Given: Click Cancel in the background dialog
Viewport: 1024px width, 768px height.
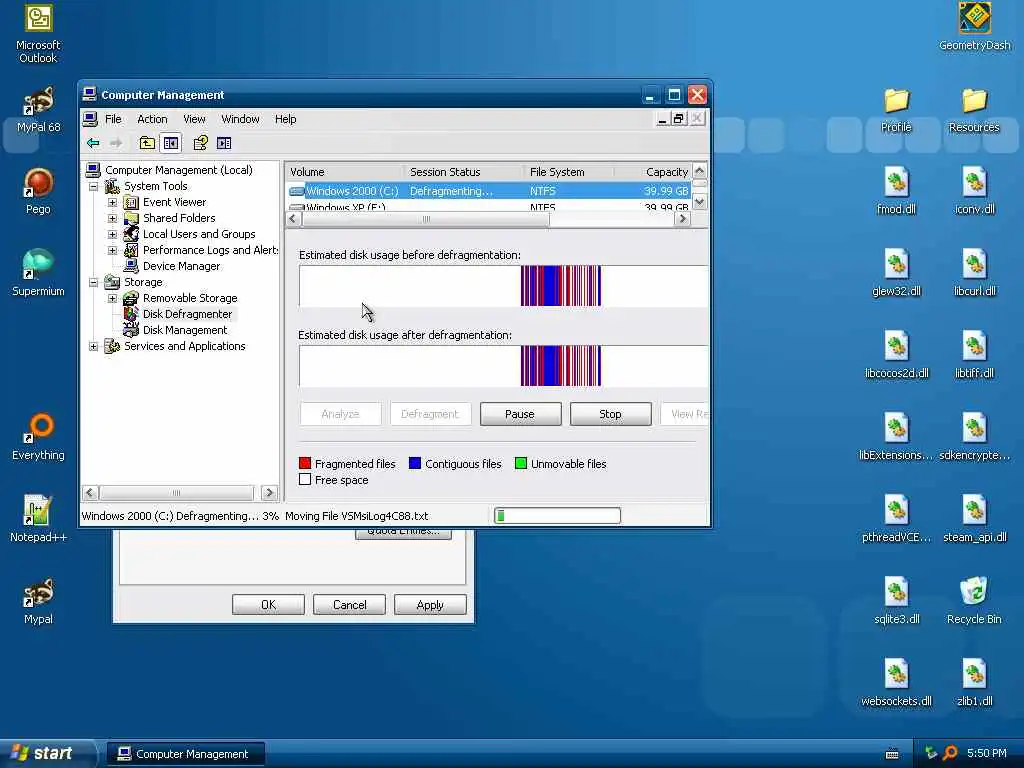Looking at the screenshot, I should [349, 605].
